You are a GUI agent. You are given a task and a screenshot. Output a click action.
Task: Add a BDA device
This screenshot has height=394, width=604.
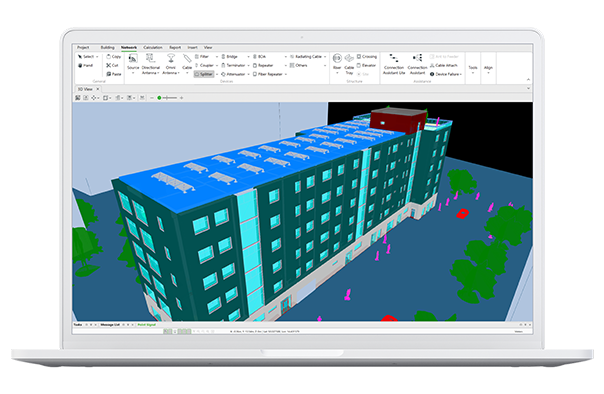(x=260, y=57)
